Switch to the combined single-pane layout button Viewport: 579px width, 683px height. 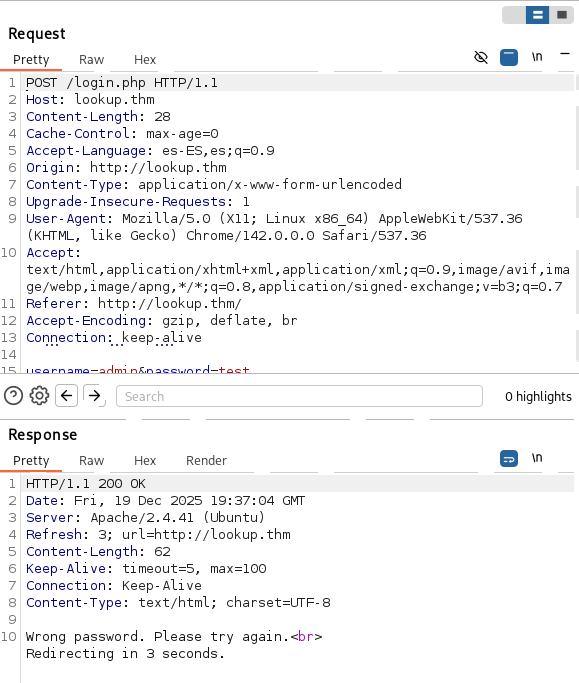(562, 15)
